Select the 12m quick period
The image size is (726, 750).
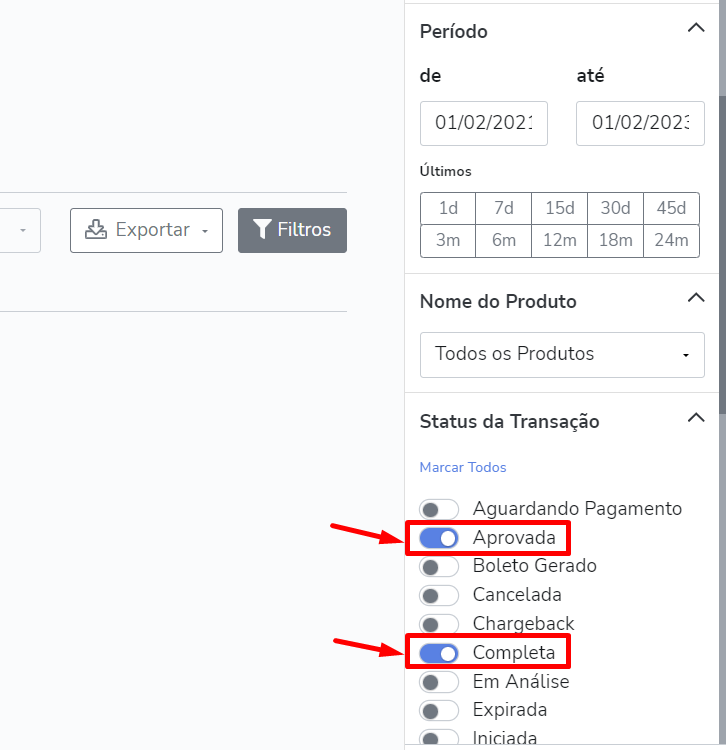tap(560, 241)
